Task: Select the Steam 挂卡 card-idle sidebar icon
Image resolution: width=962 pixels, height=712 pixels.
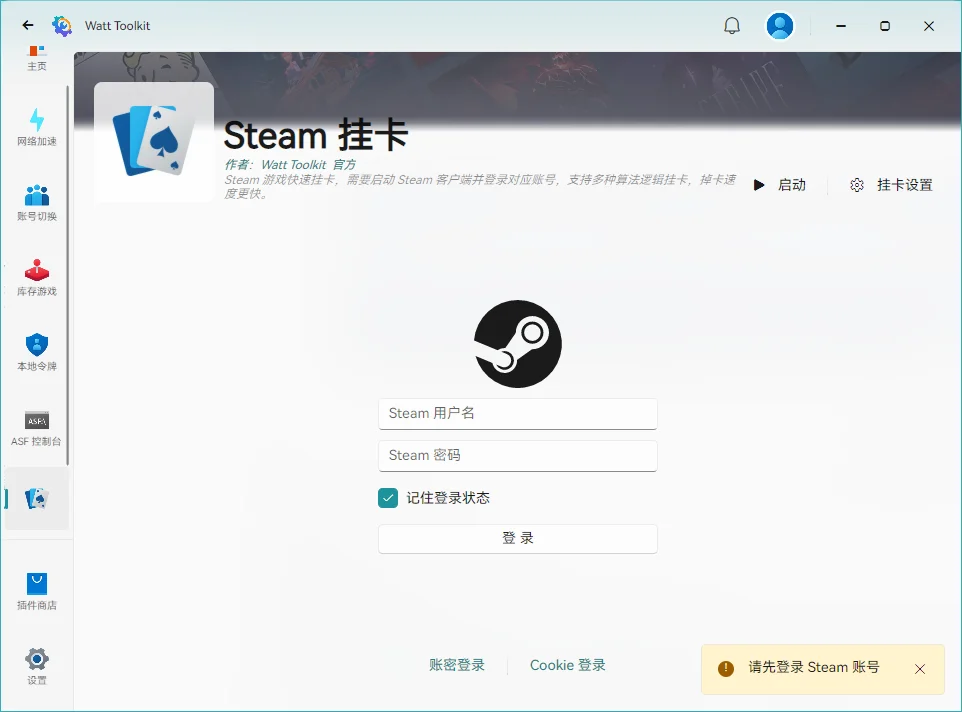Action: (x=37, y=499)
